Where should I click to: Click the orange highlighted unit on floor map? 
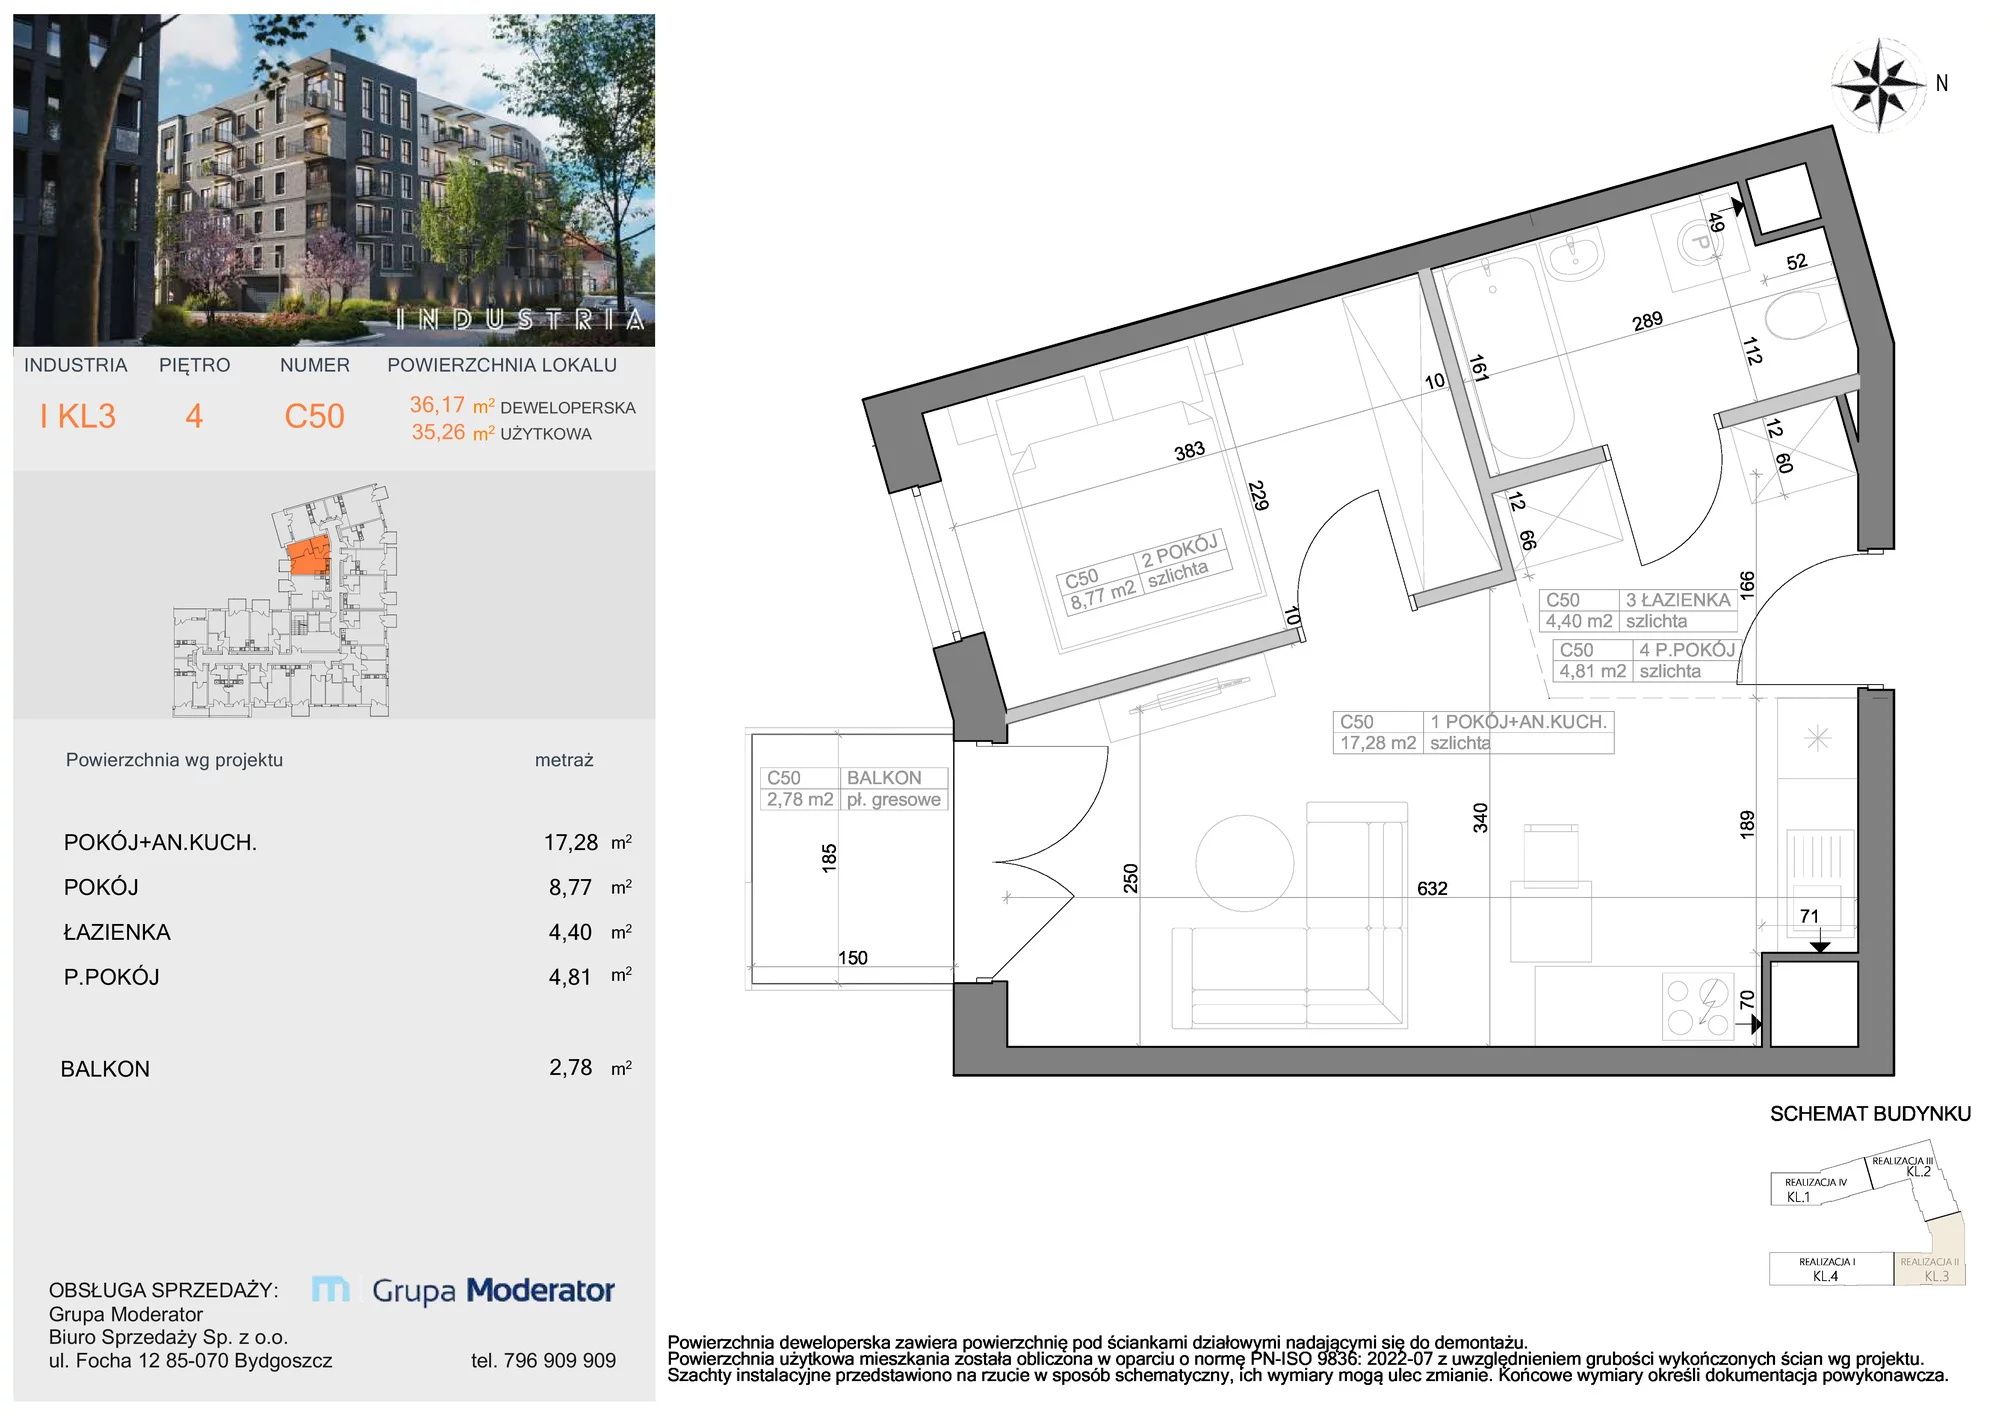point(309,555)
